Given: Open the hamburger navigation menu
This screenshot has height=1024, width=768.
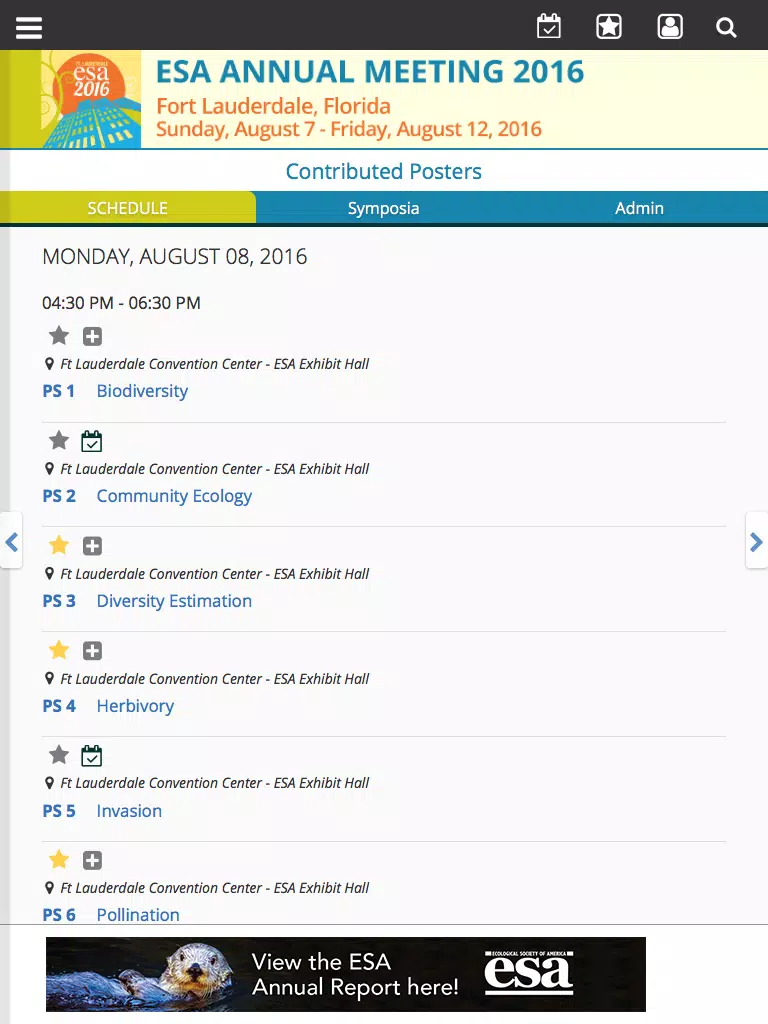Looking at the screenshot, I should point(29,27).
